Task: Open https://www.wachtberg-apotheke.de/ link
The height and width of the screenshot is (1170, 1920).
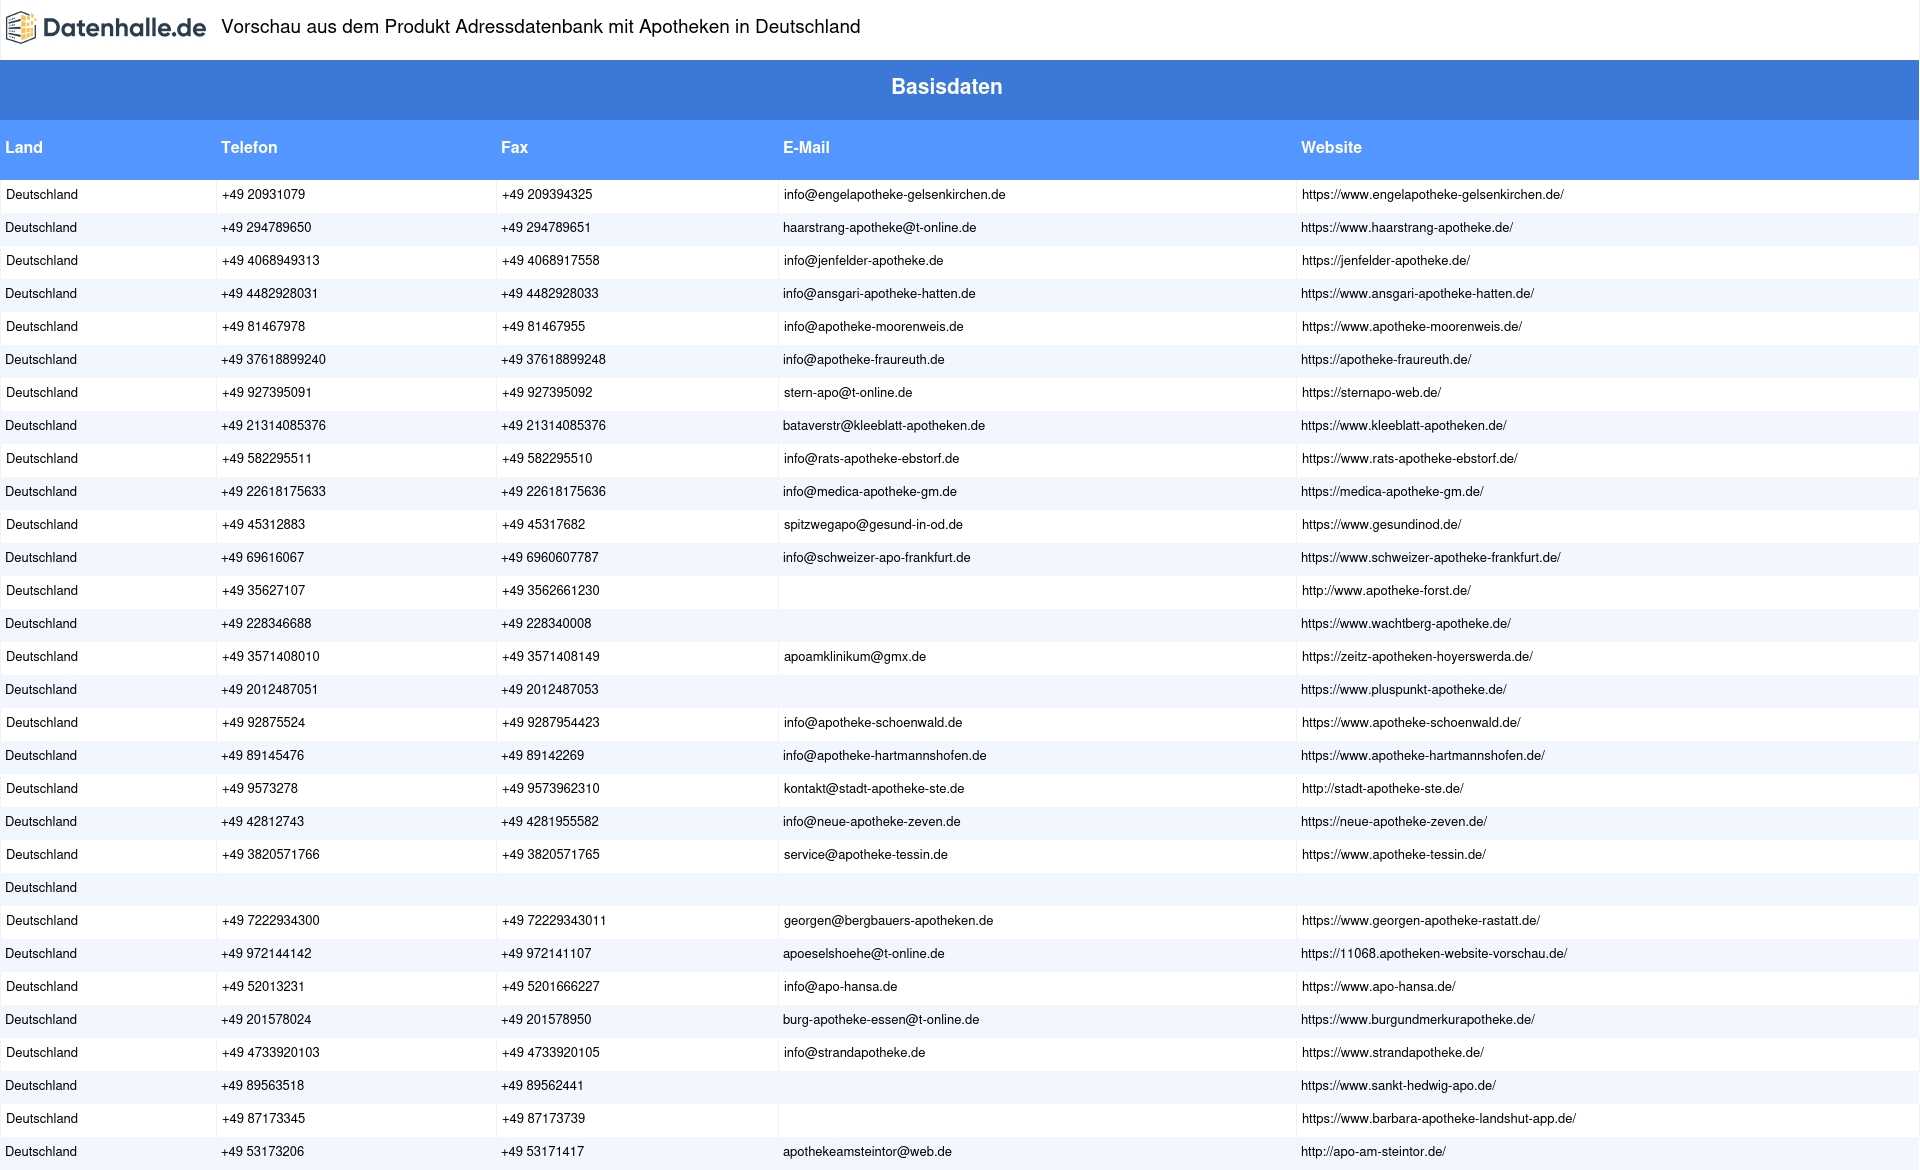Action: point(1406,624)
